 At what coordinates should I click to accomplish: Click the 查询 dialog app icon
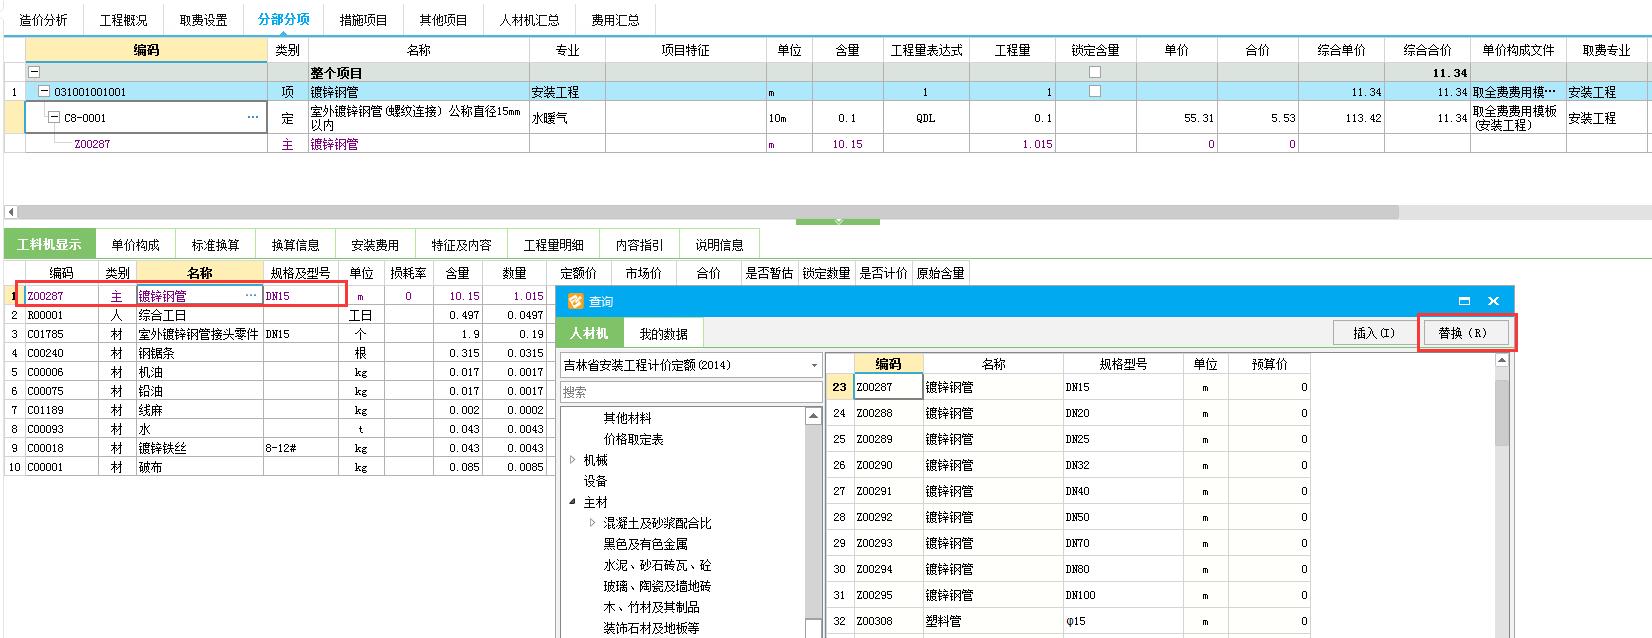(575, 301)
